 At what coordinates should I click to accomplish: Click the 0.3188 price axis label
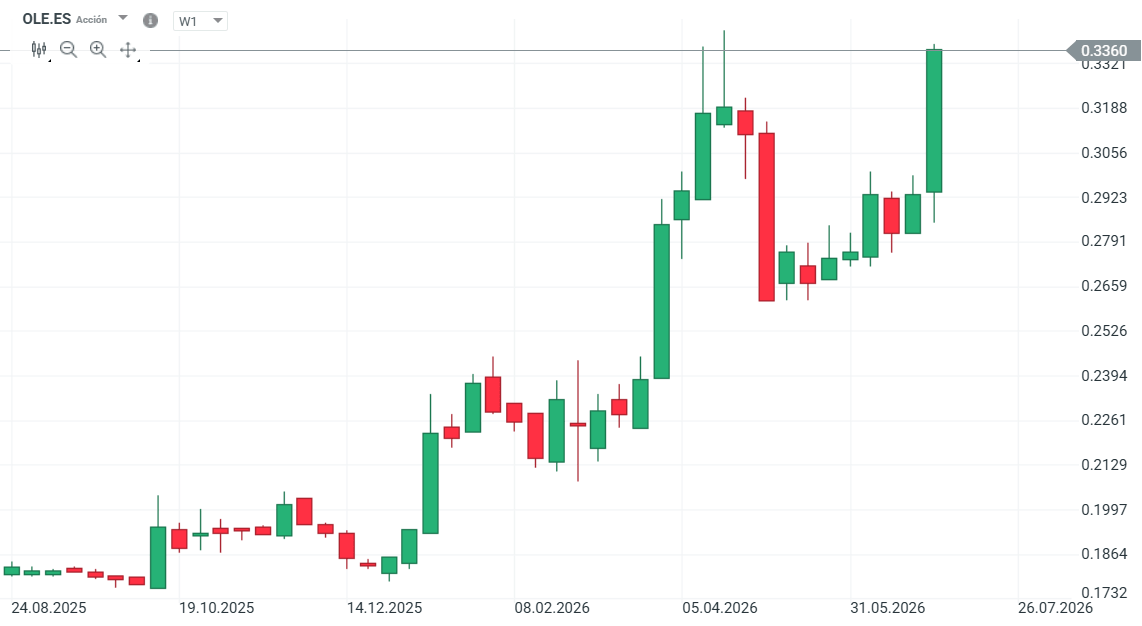click(x=1104, y=108)
